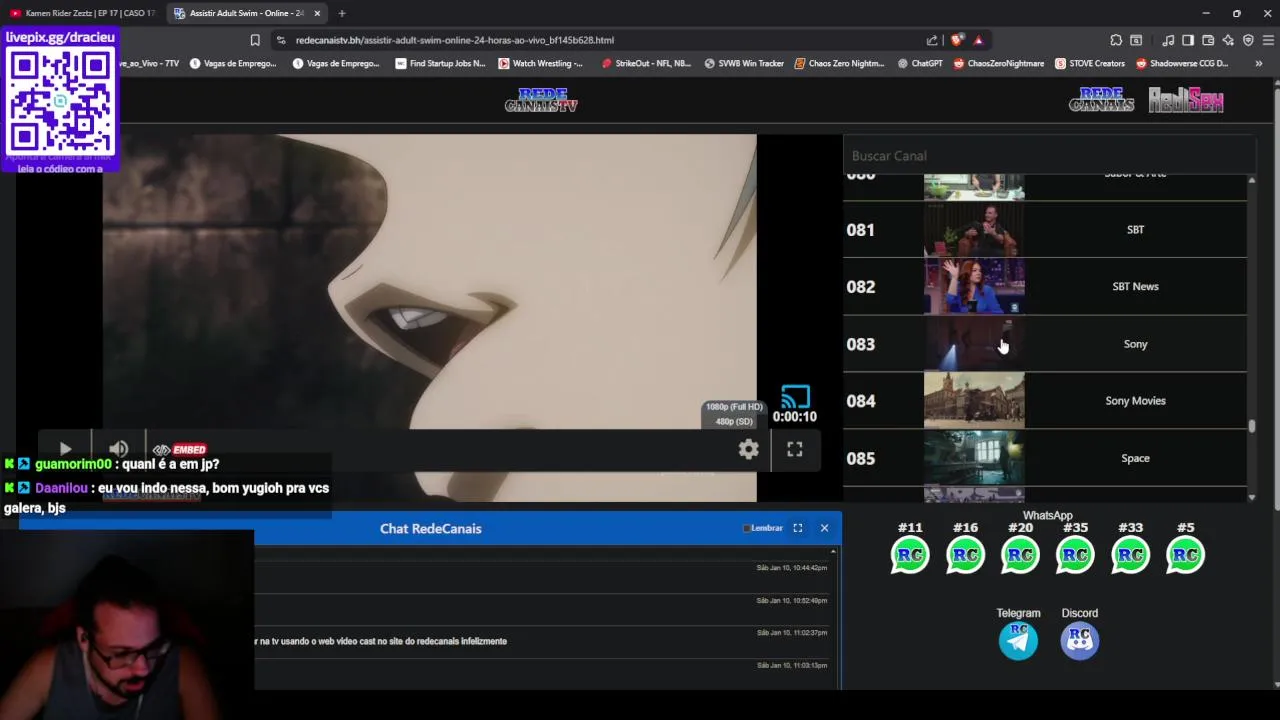Open channel 085 Space

click(1045, 458)
